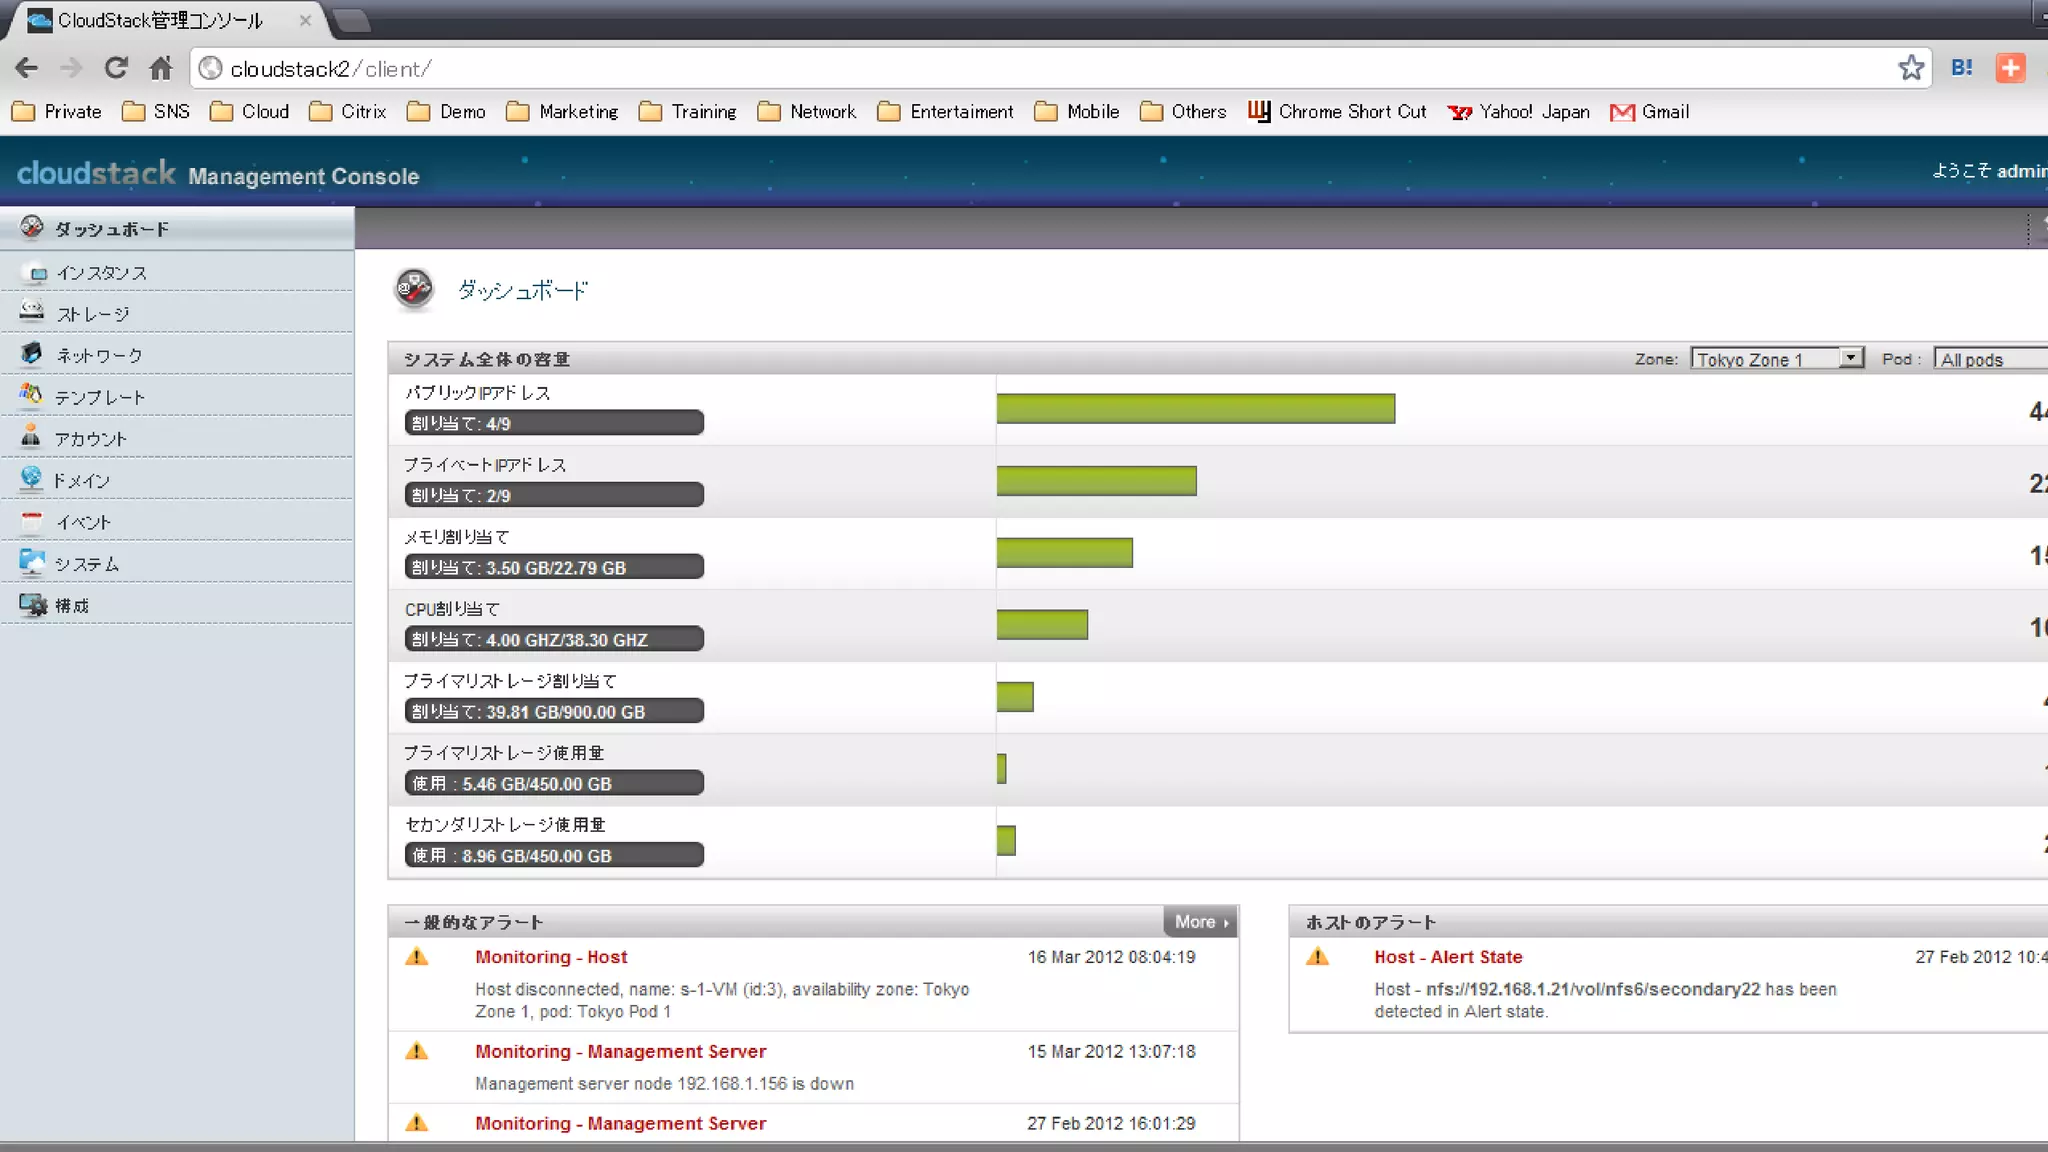Click the Events calendar icon in the sidebar
The width and height of the screenshot is (2048, 1152).
coord(32,521)
